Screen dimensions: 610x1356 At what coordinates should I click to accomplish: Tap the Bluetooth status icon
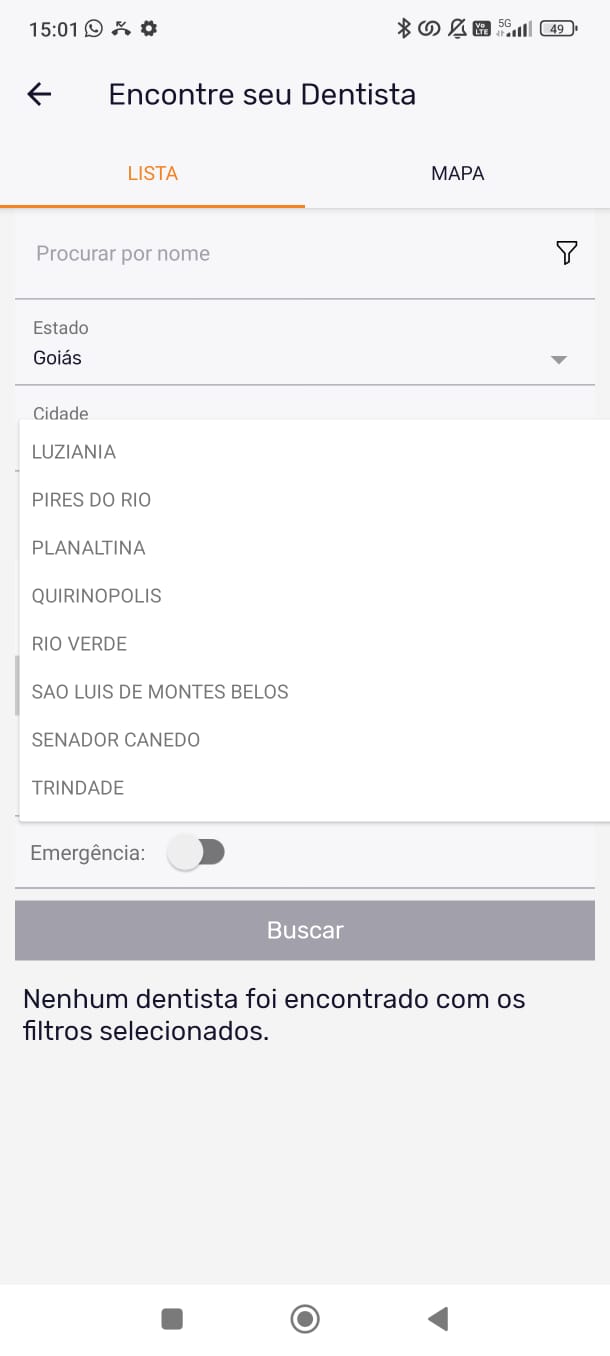(x=404, y=29)
